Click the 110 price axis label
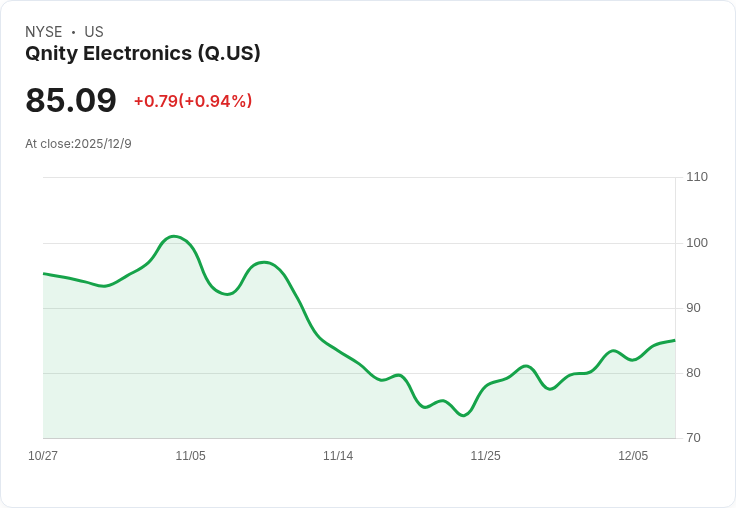 click(x=697, y=177)
